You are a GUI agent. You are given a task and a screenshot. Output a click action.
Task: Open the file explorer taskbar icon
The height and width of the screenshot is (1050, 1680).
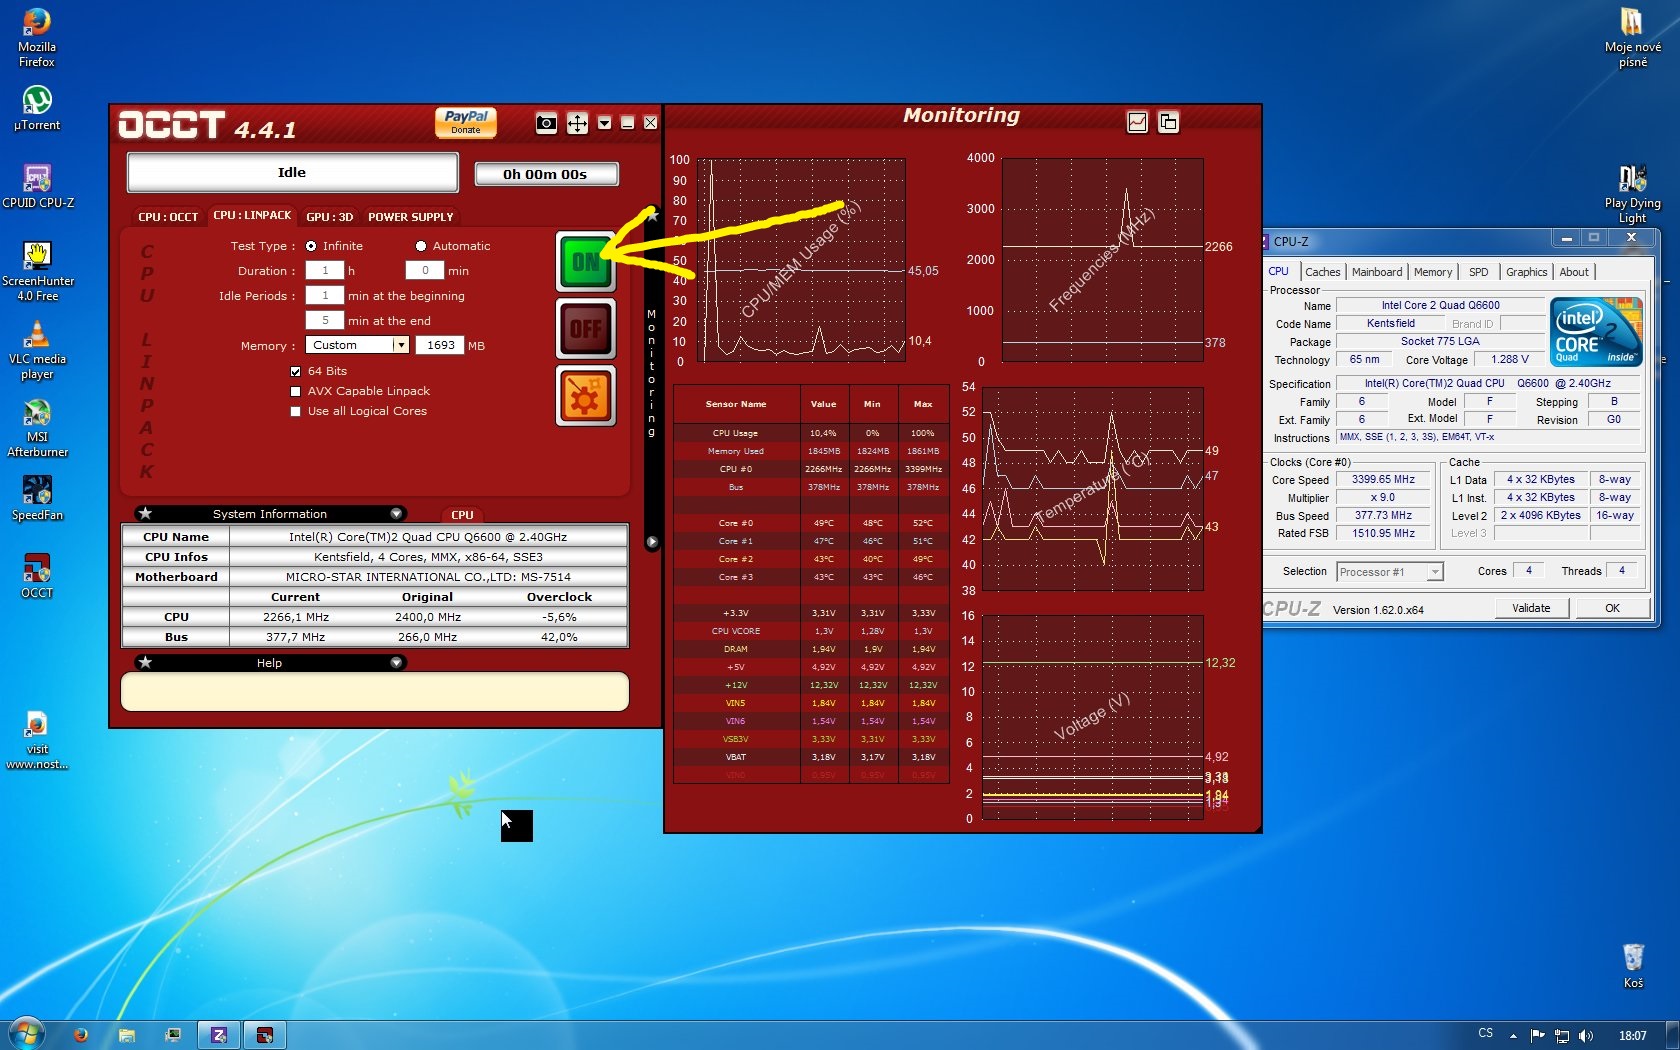click(x=127, y=1035)
